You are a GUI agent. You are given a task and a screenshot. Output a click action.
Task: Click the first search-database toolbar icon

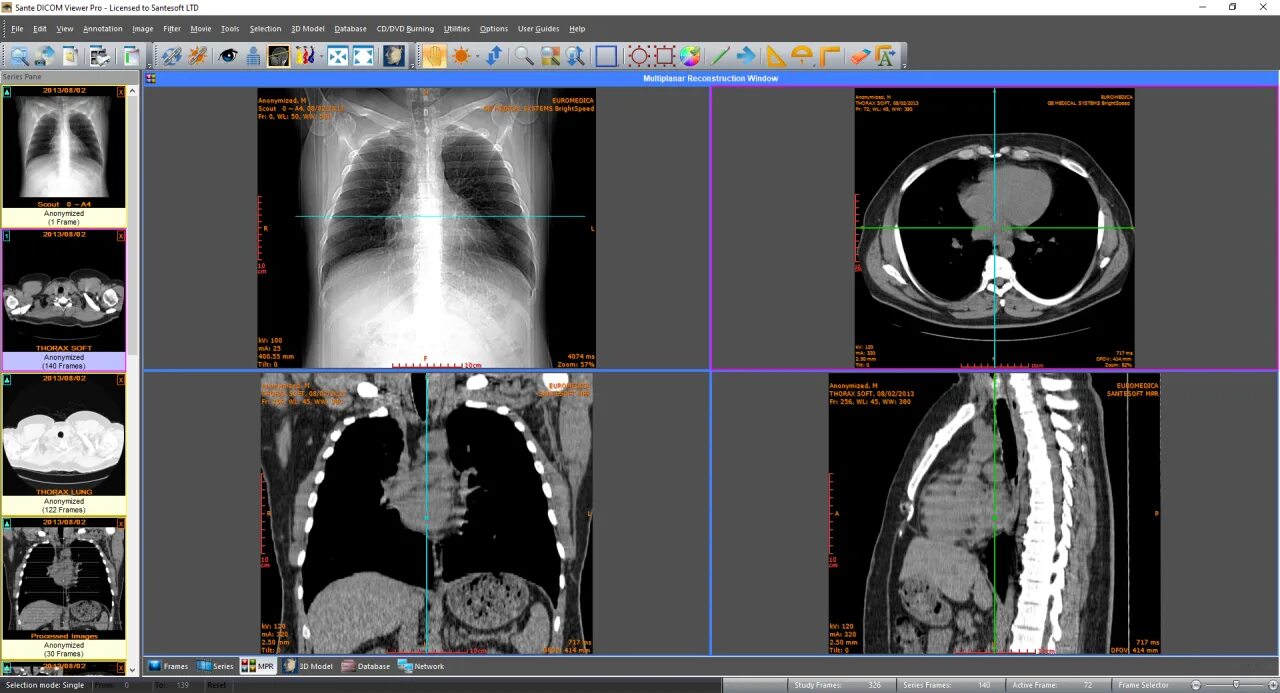[19, 56]
